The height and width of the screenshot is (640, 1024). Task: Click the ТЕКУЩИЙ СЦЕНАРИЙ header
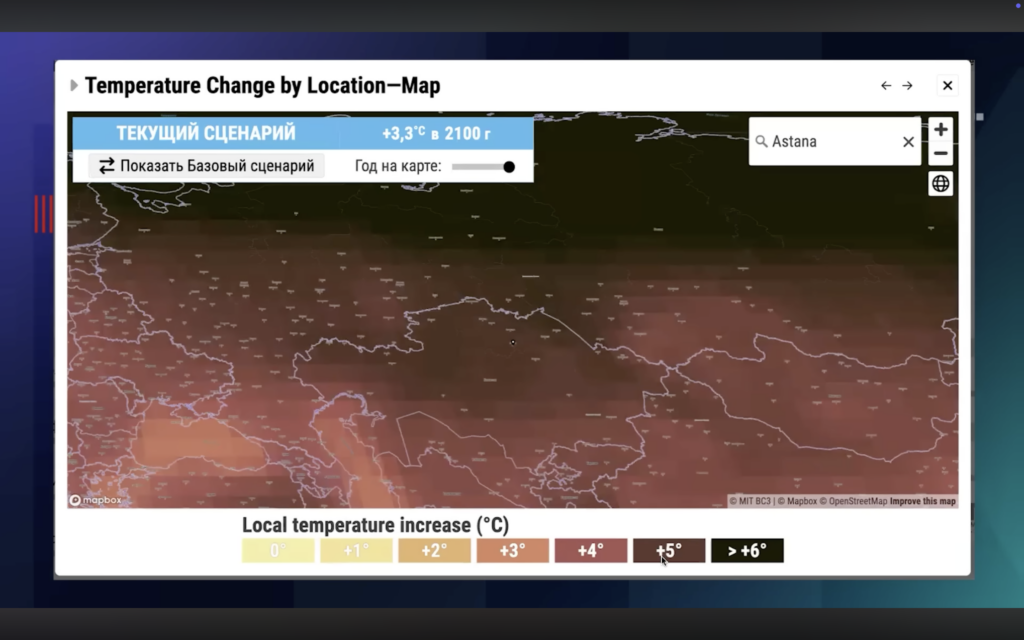pos(206,133)
